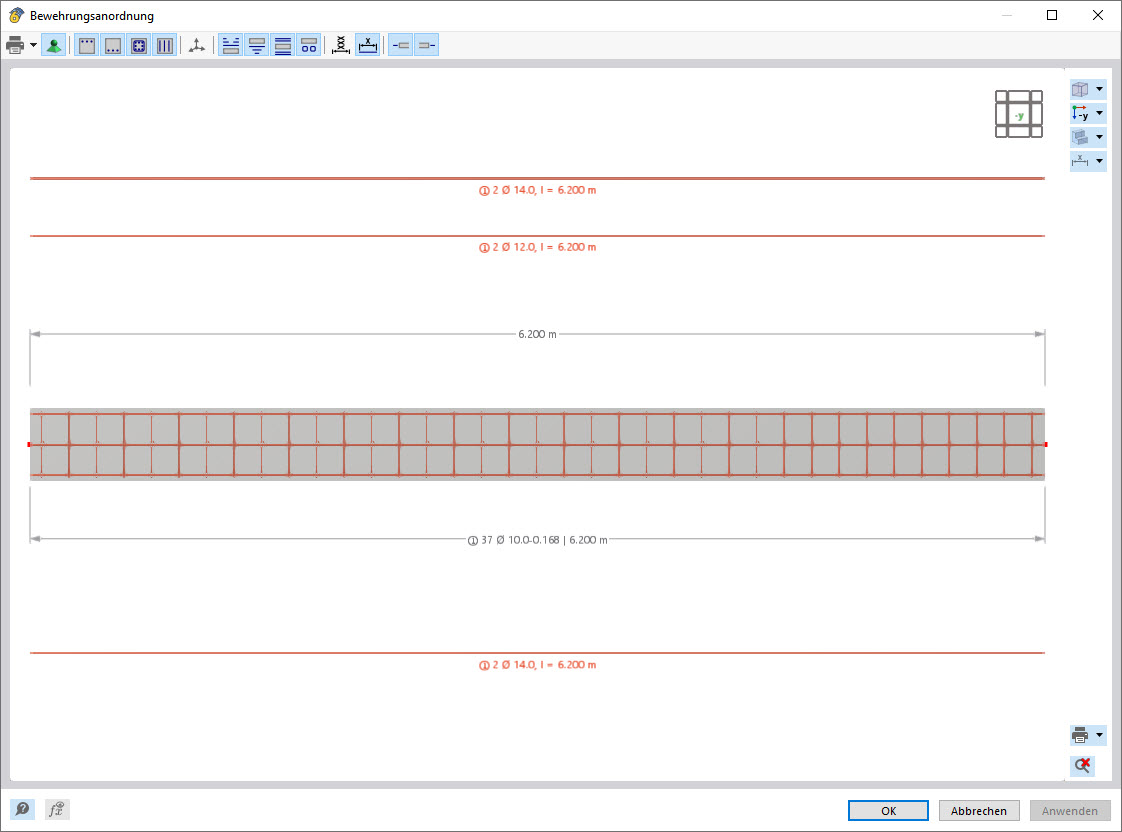Maximize the Bewehrungsanordnung window
The image size is (1122, 832).
[x=1052, y=15]
